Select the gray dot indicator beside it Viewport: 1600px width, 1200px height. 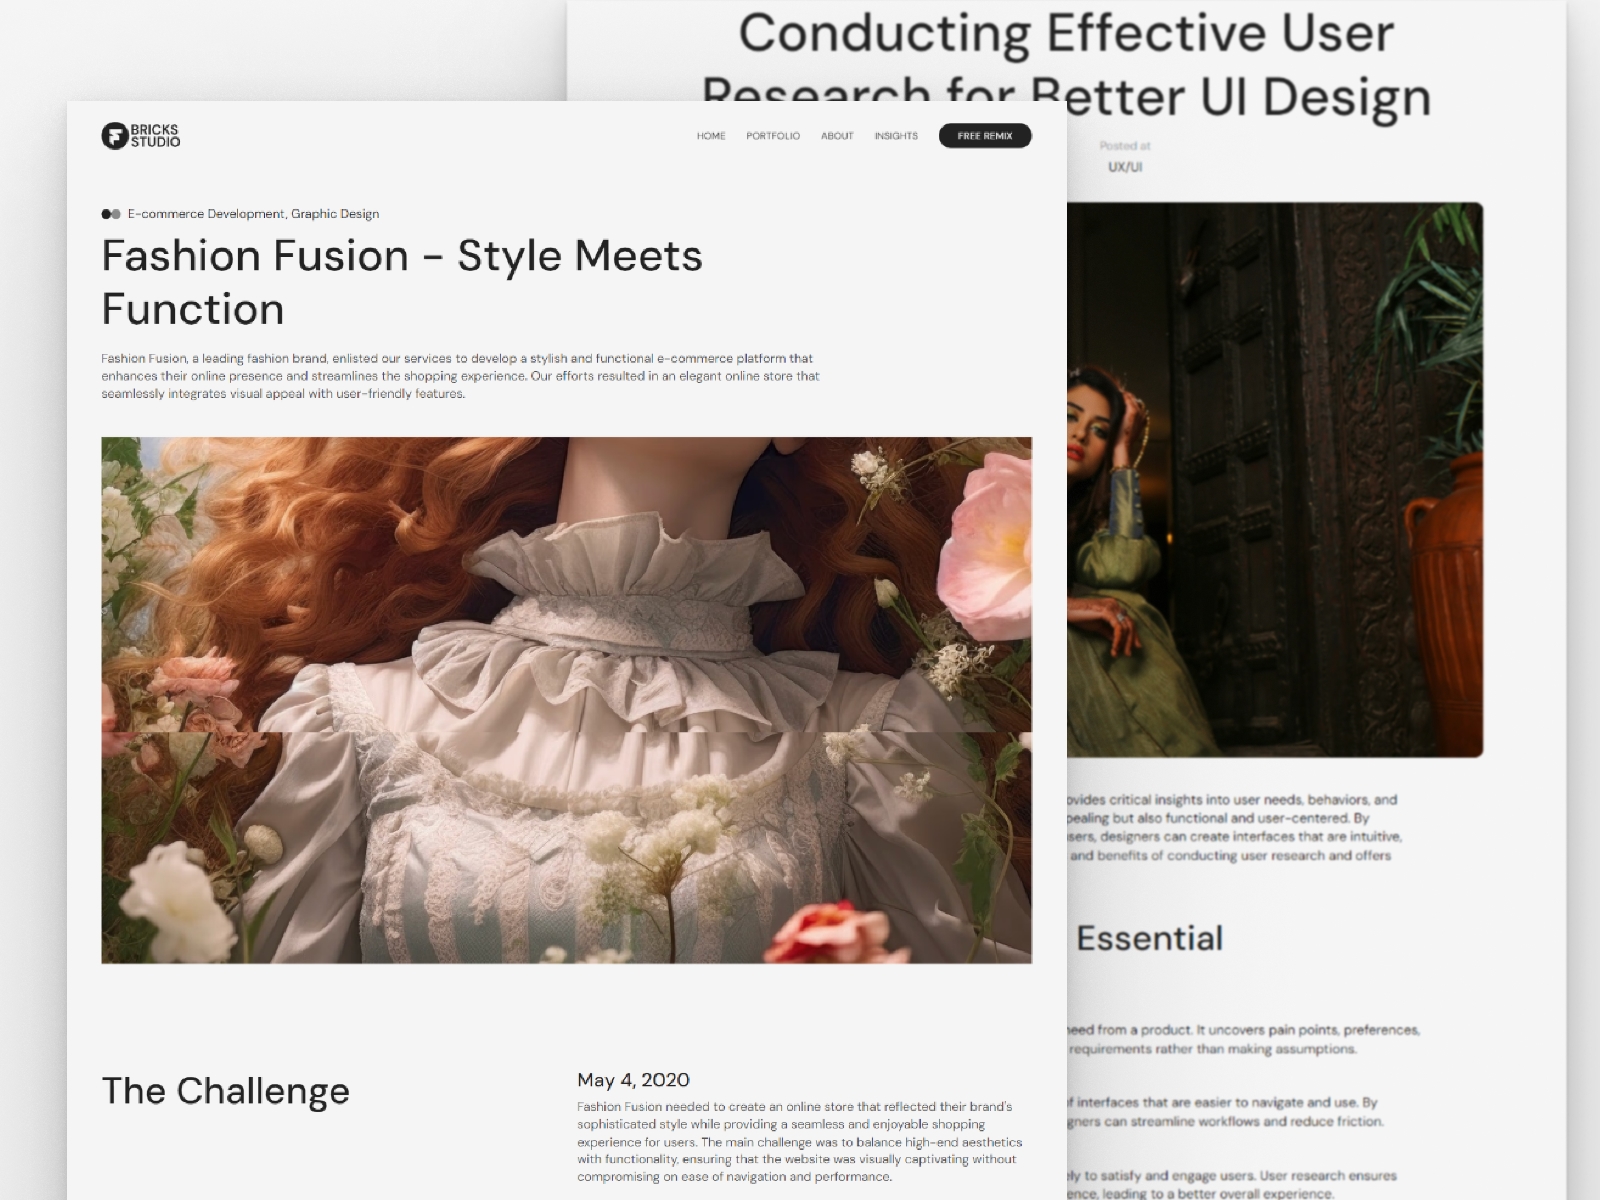(x=118, y=214)
